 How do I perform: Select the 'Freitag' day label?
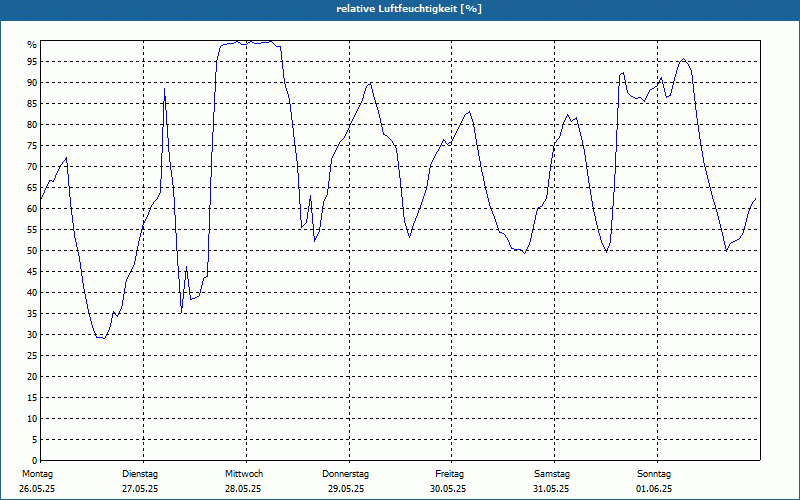pos(449,474)
